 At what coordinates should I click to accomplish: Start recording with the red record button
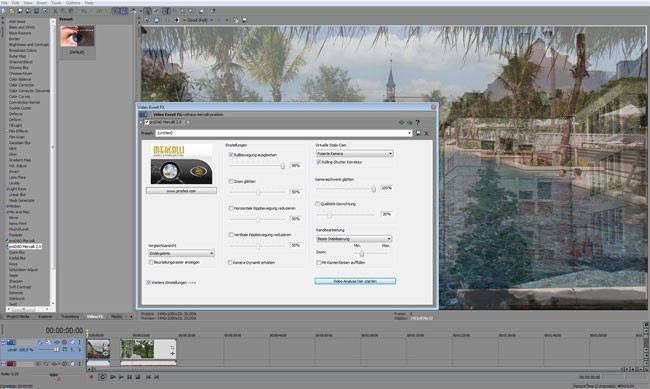pos(91,377)
